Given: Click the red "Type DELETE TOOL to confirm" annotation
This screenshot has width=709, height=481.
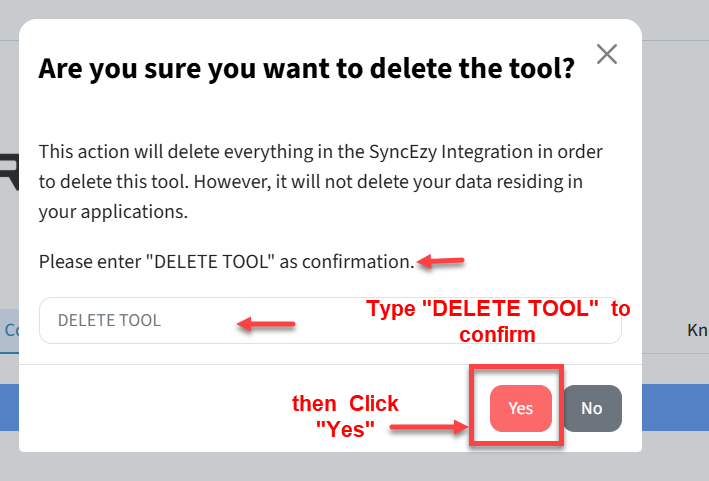Looking at the screenshot, I should [x=498, y=321].
